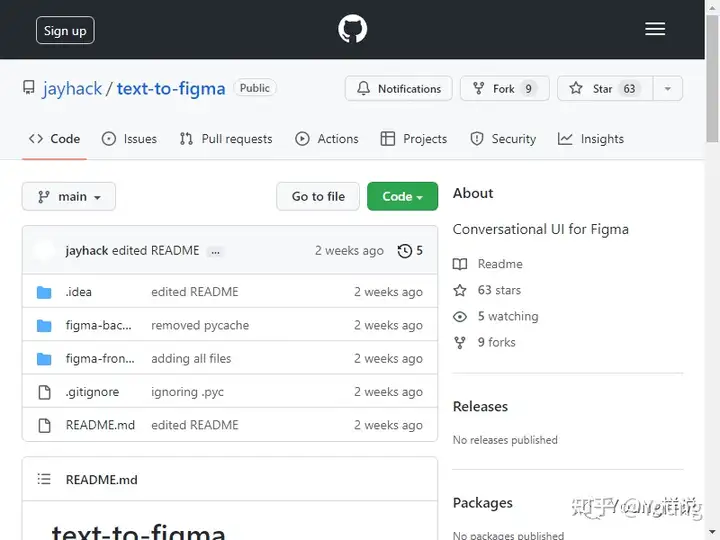Click the star icon in Star button
Image resolution: width=720 pixels, height=540 pixels.
coord(576,88)
